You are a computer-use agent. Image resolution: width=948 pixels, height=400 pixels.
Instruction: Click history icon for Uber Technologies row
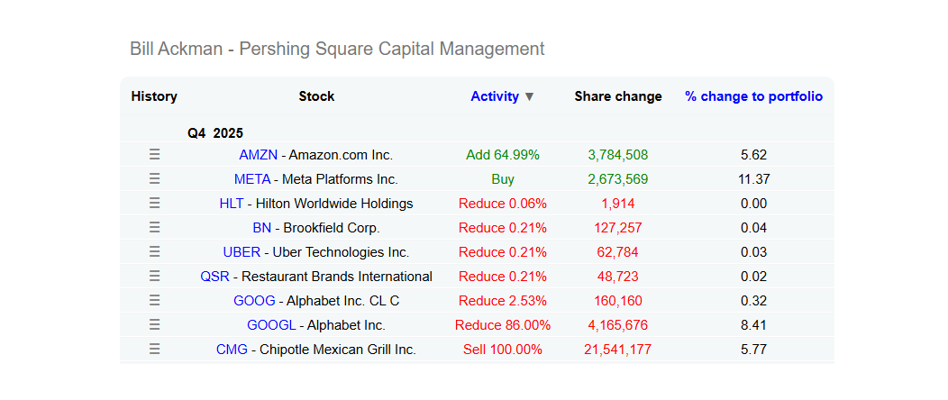coord(155,252)
